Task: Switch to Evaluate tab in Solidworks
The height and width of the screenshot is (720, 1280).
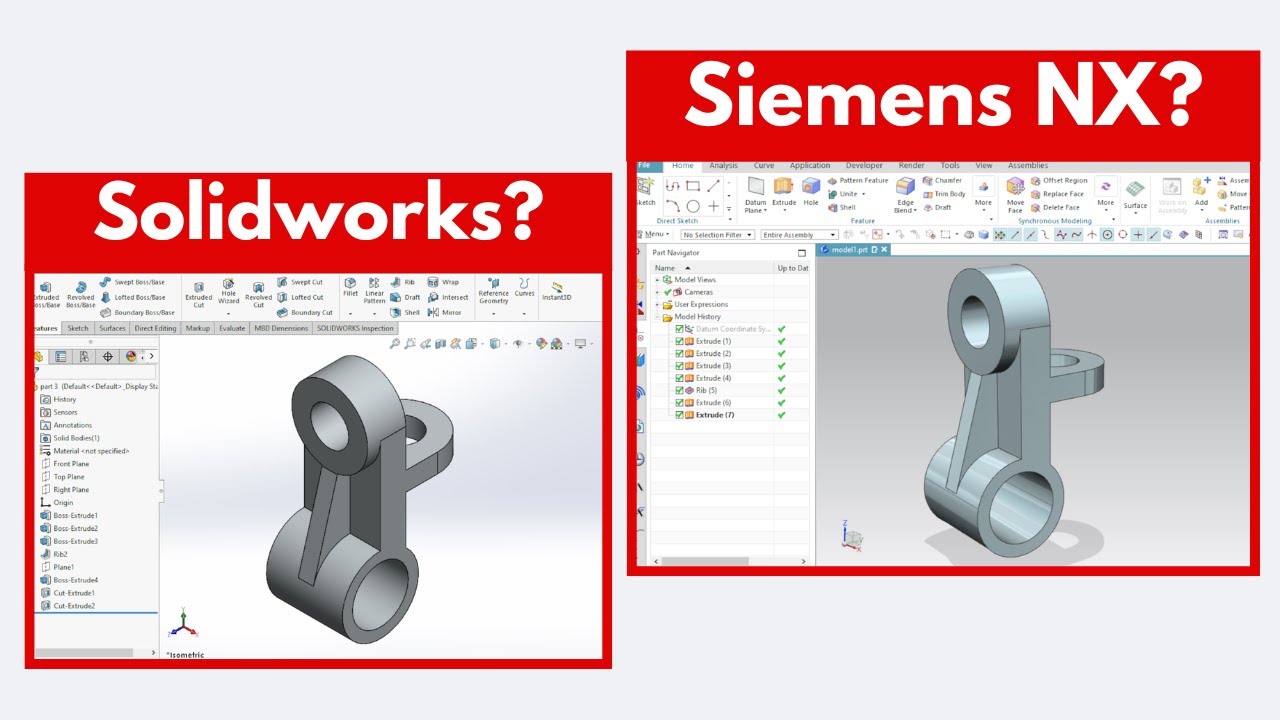Action: (x=232, y=328)
